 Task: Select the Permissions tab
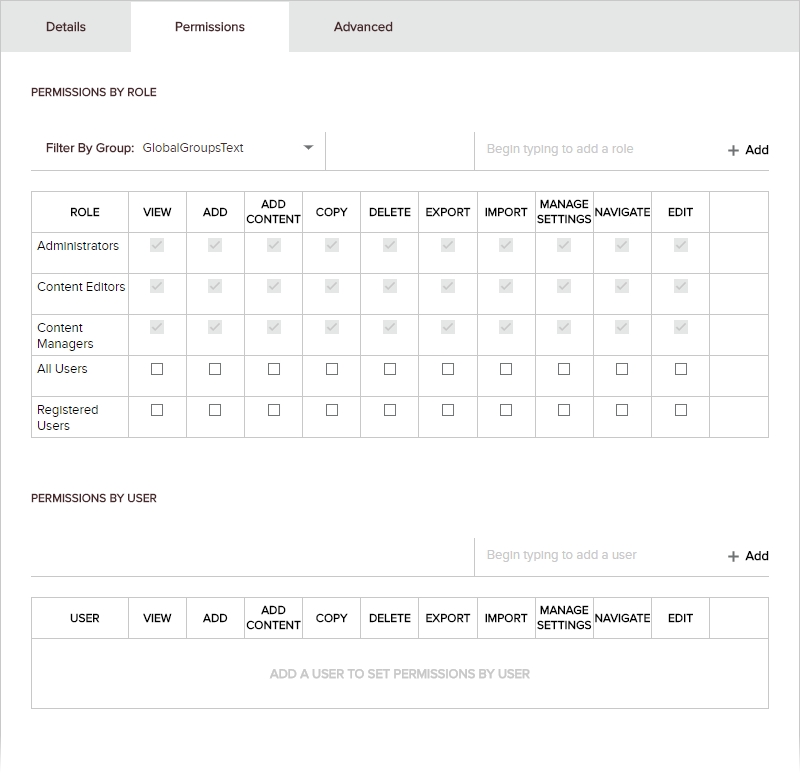(210, 27)
